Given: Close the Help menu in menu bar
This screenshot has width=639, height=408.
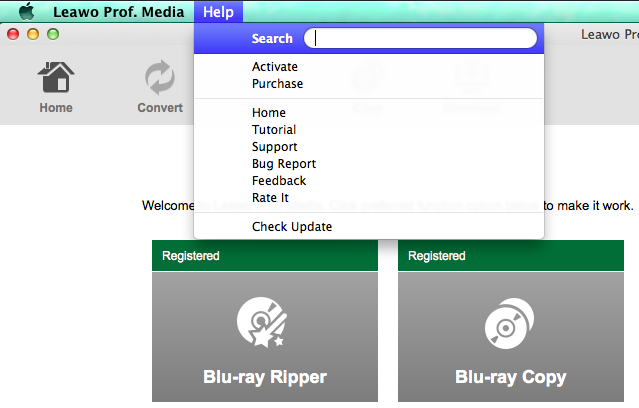Looking at the screenshot, I should [x=218, y=12].
